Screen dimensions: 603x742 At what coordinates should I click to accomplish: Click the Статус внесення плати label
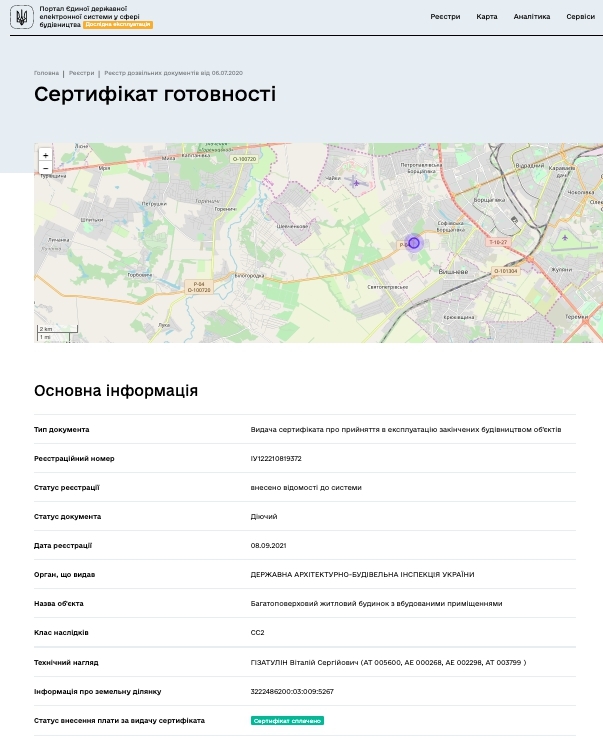pos(119,721)
